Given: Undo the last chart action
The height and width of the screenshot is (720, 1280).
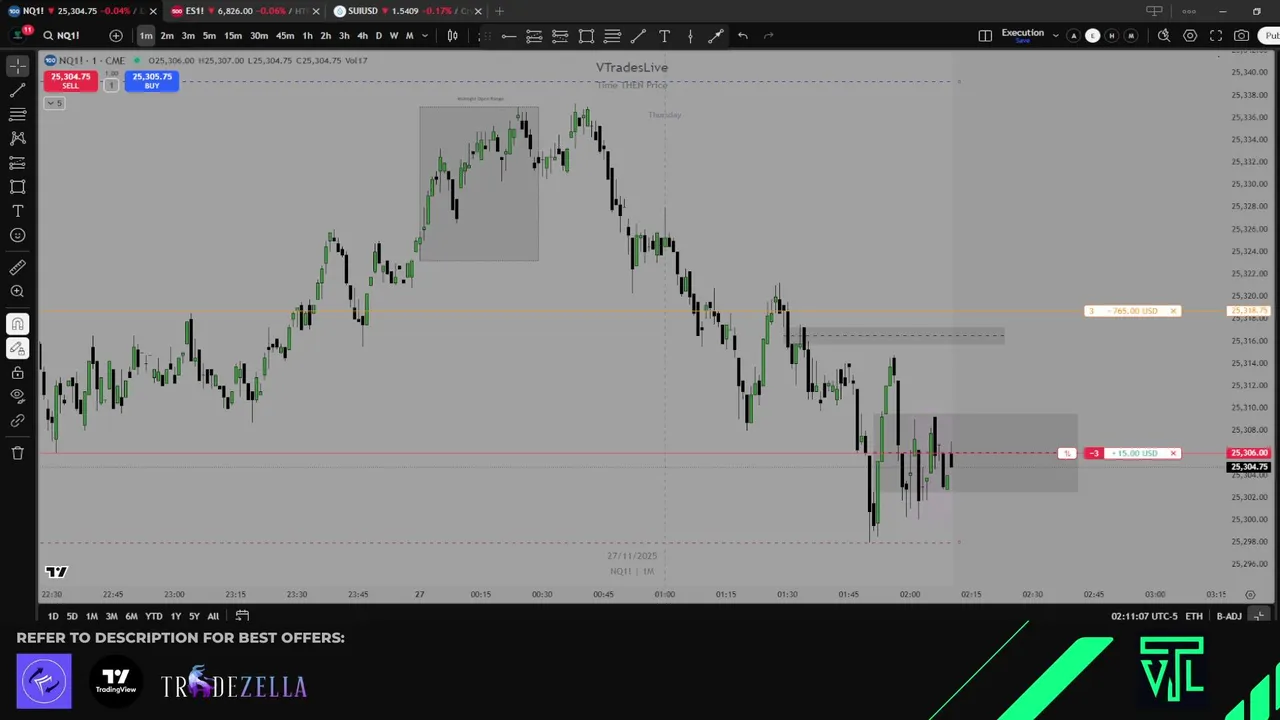Looking at the screenshot, I should [742, 36].
